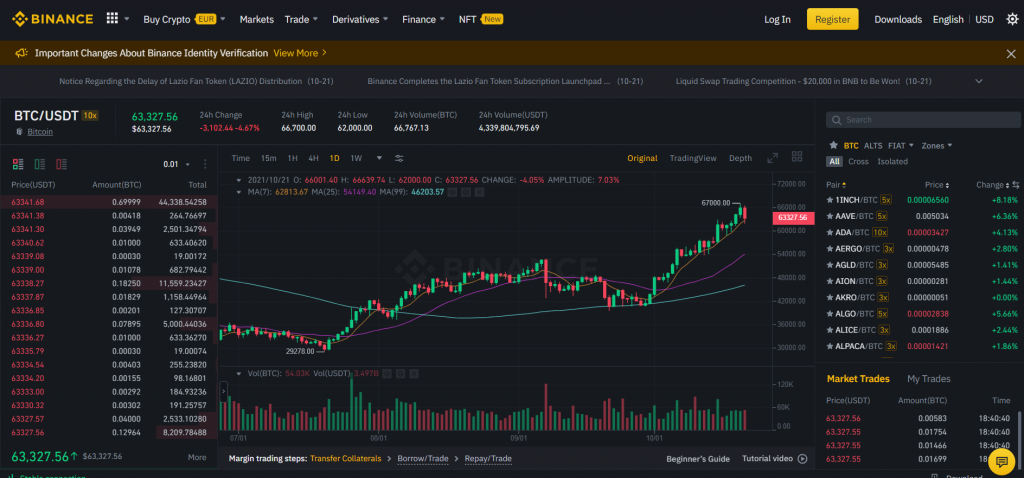The image size is (1024, 478).
Task: Play the Tutorial video icon
Action: coord(803,459)
